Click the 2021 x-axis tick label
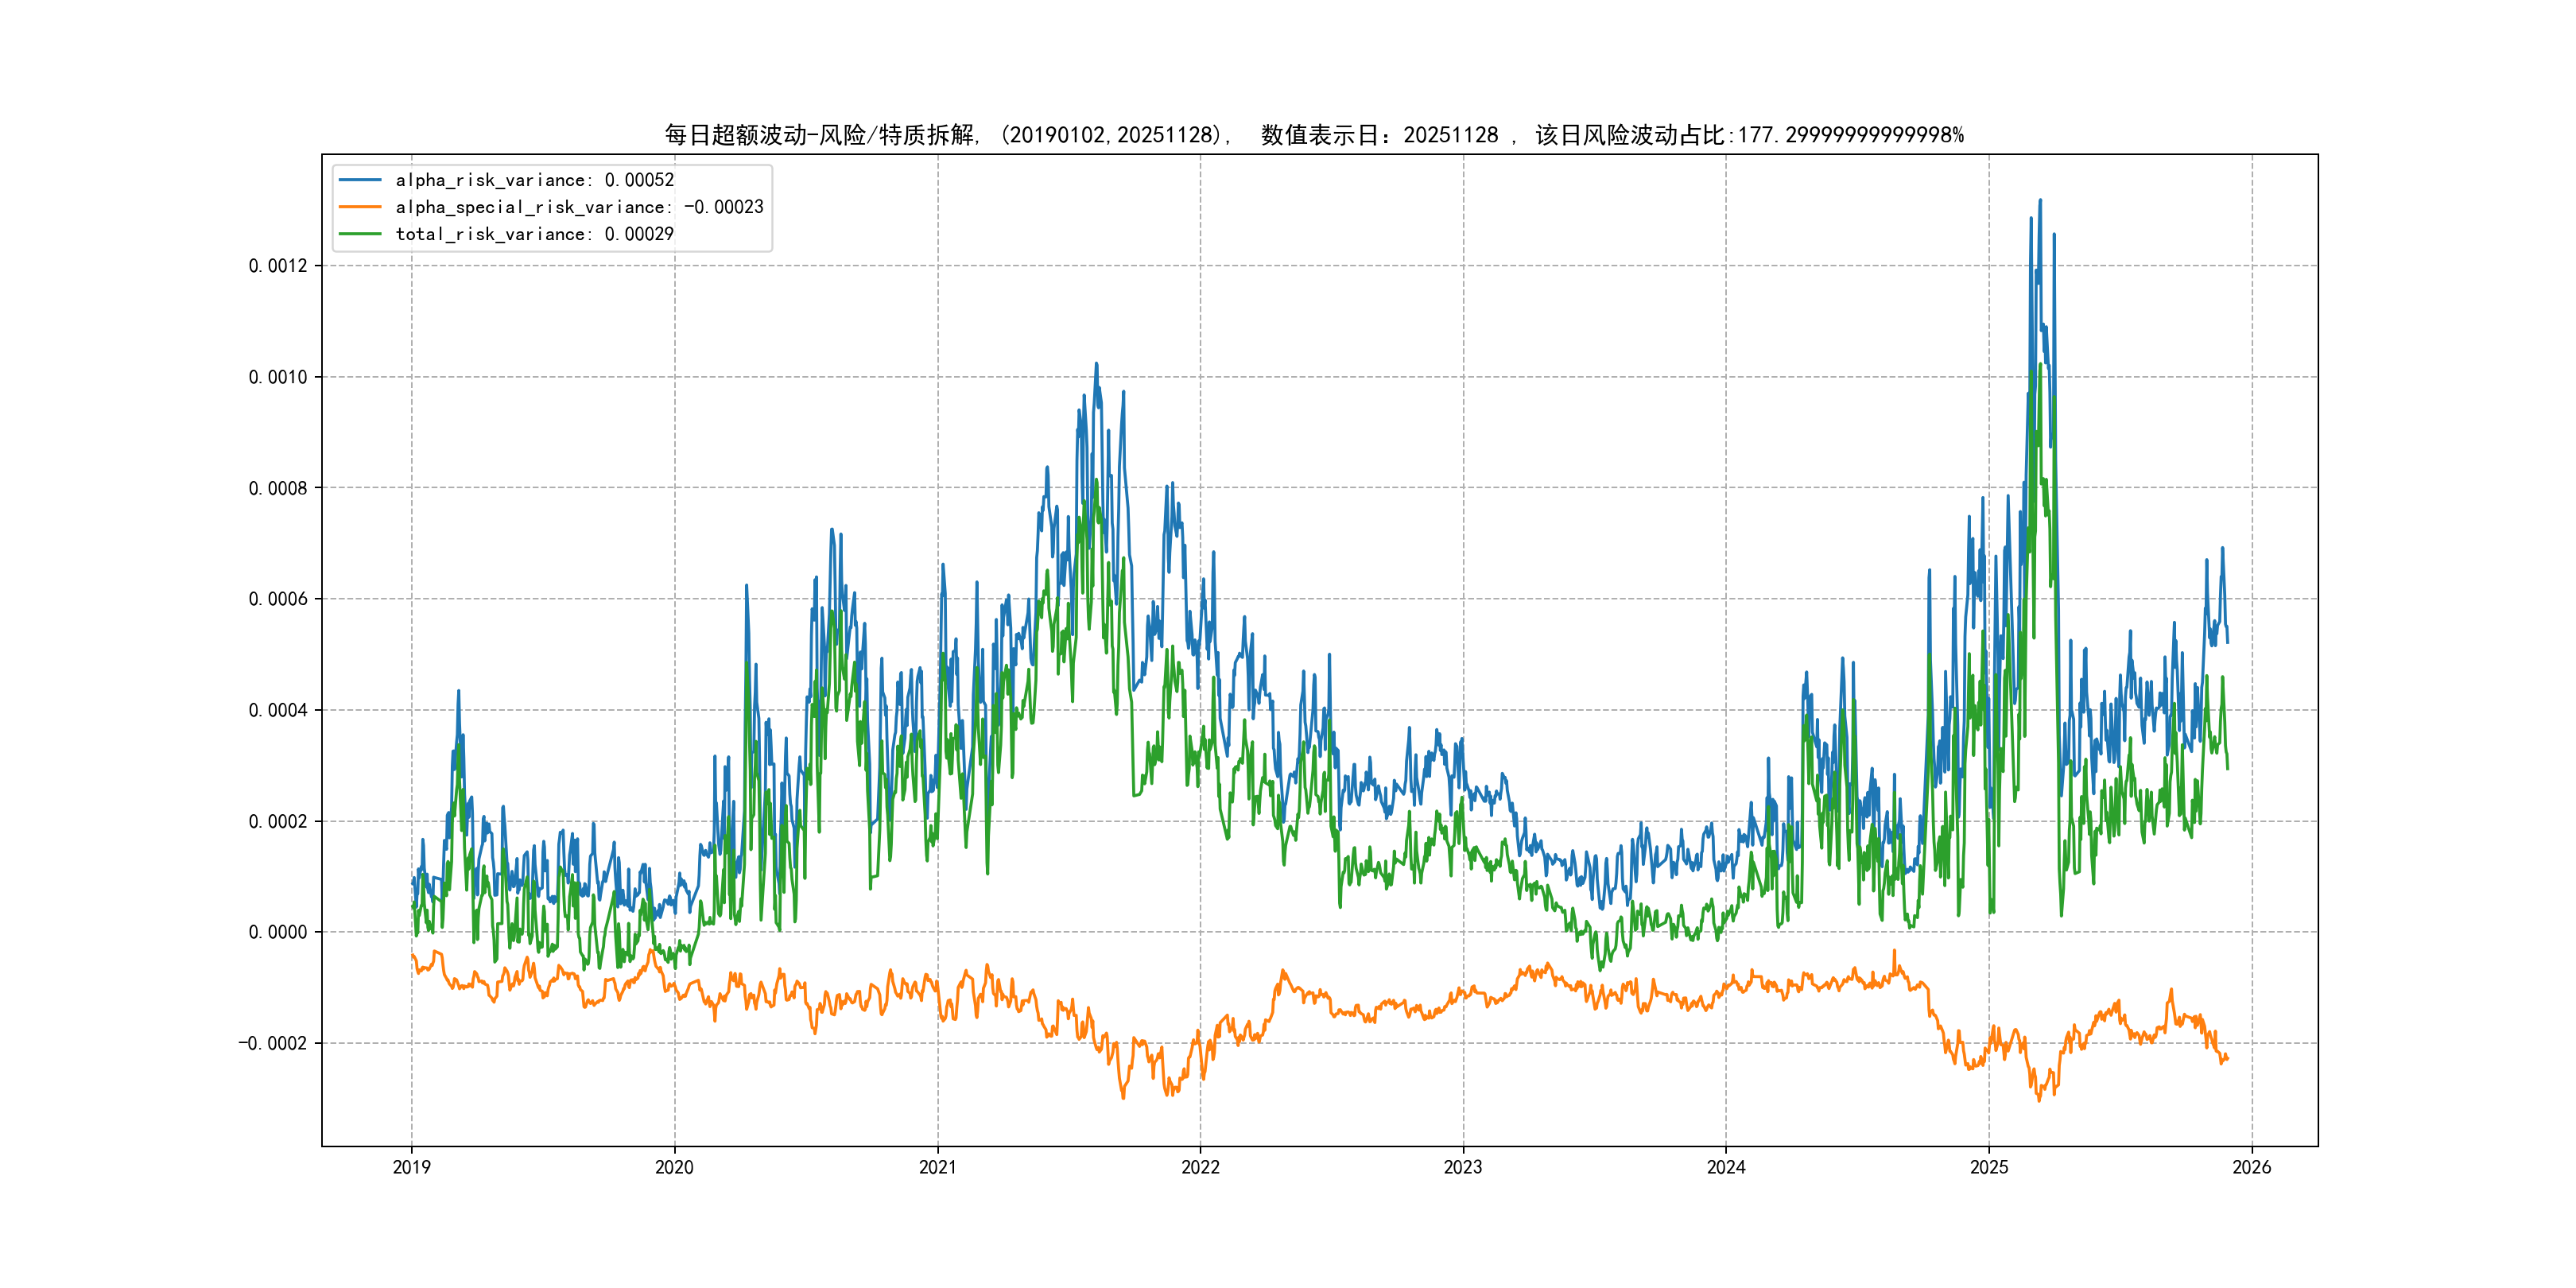2576x1288 pixels. pyautogui.click(x=937, y=1167)
